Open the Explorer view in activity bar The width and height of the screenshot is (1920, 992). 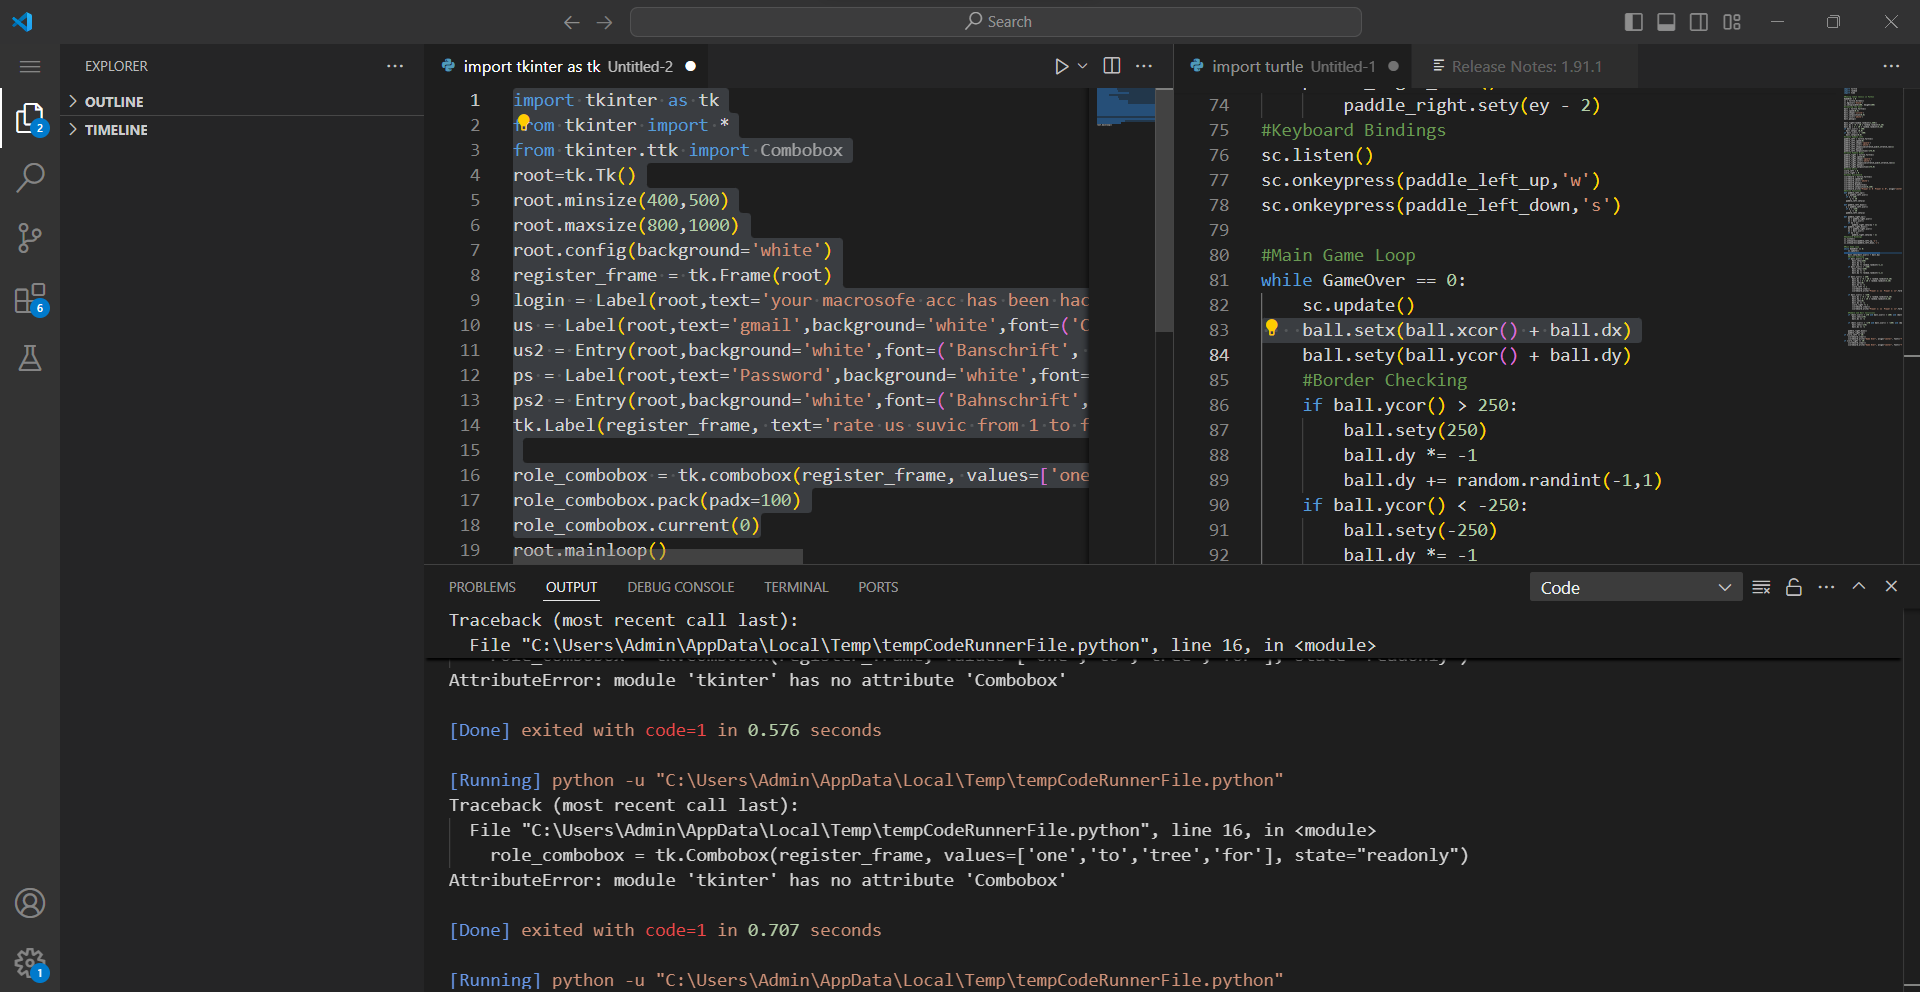point(30,119)
